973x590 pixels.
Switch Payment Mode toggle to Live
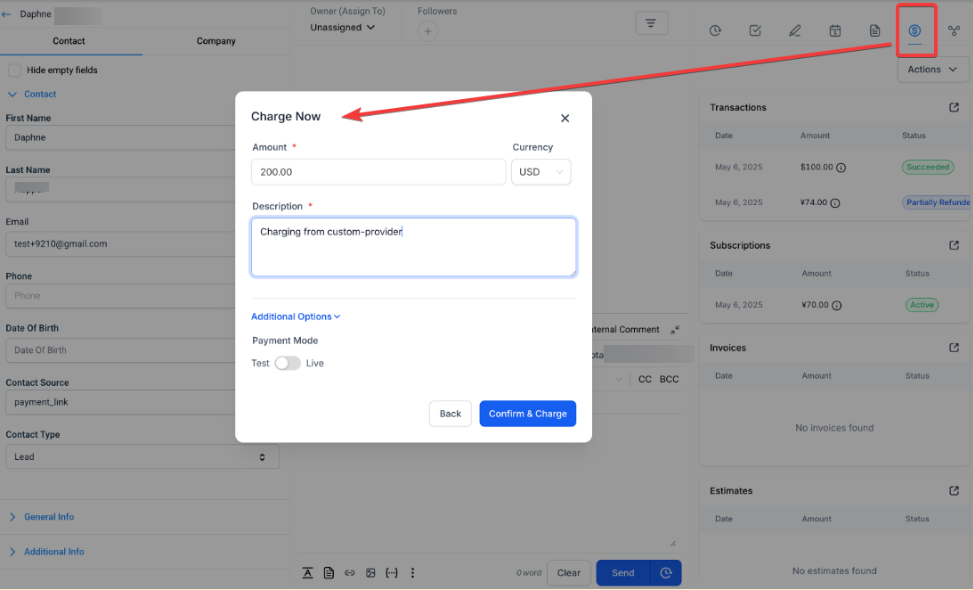tap(287, 363)
